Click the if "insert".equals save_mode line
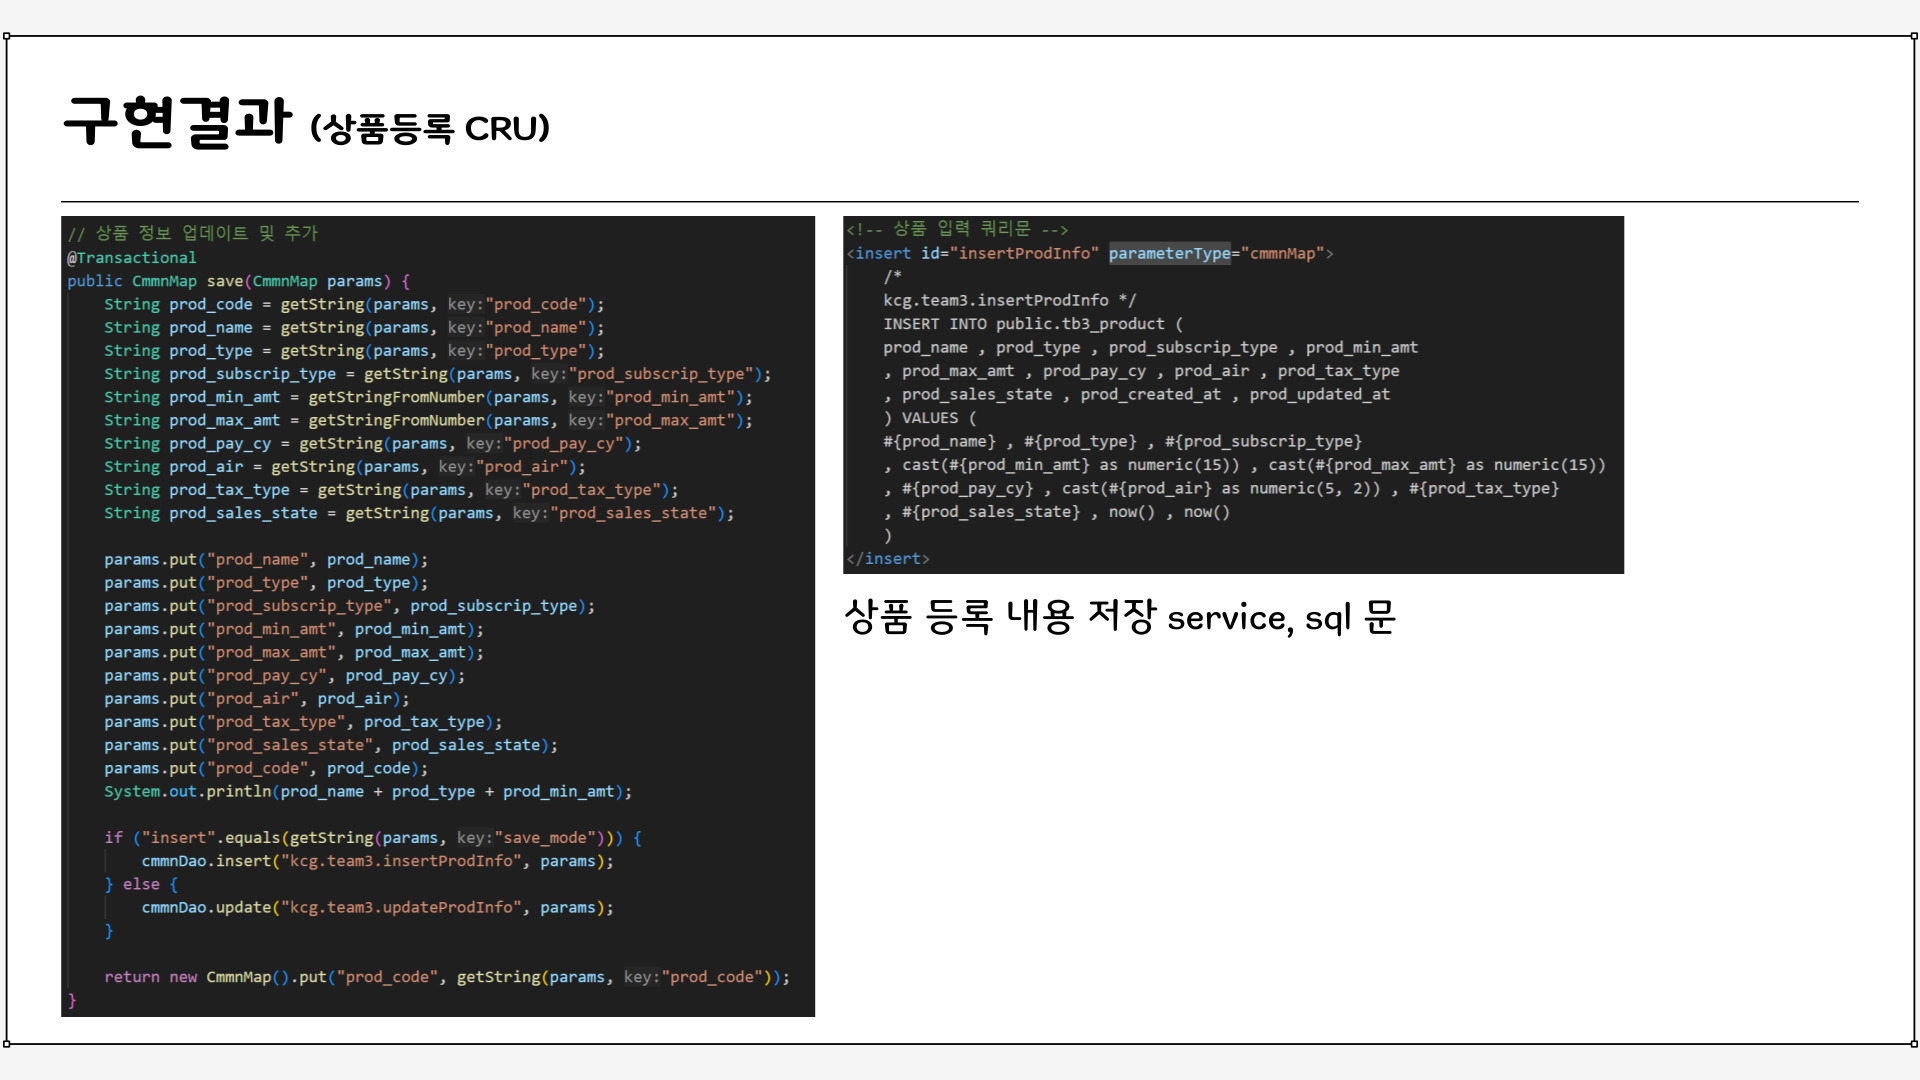The height and width of the screenshot is (1080, 1920). [373, 838]
